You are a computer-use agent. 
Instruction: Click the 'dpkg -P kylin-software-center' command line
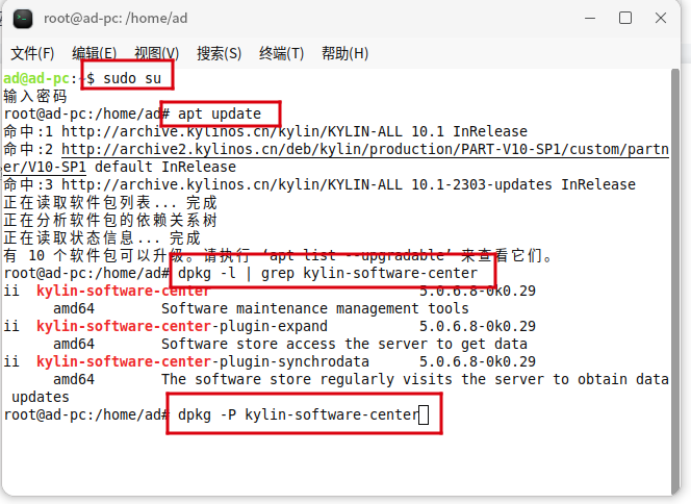tap(298, 415)
